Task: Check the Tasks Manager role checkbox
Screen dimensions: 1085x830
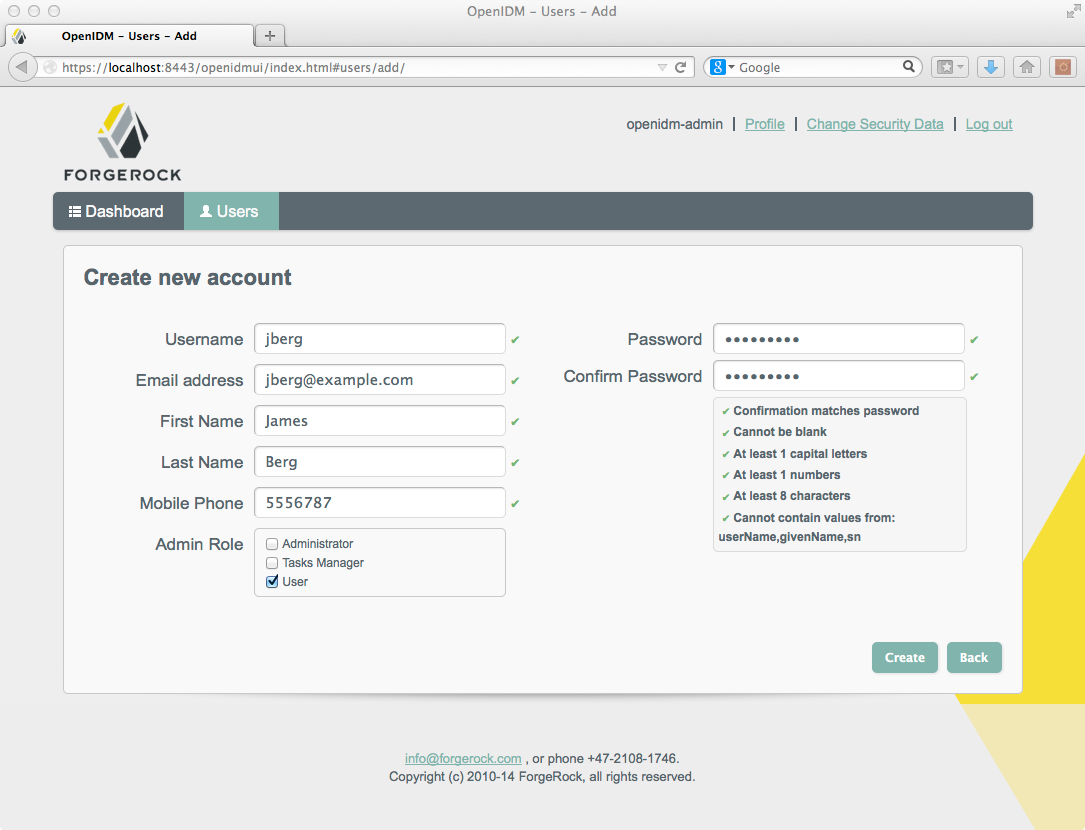Action: click(x=272, y=563)
